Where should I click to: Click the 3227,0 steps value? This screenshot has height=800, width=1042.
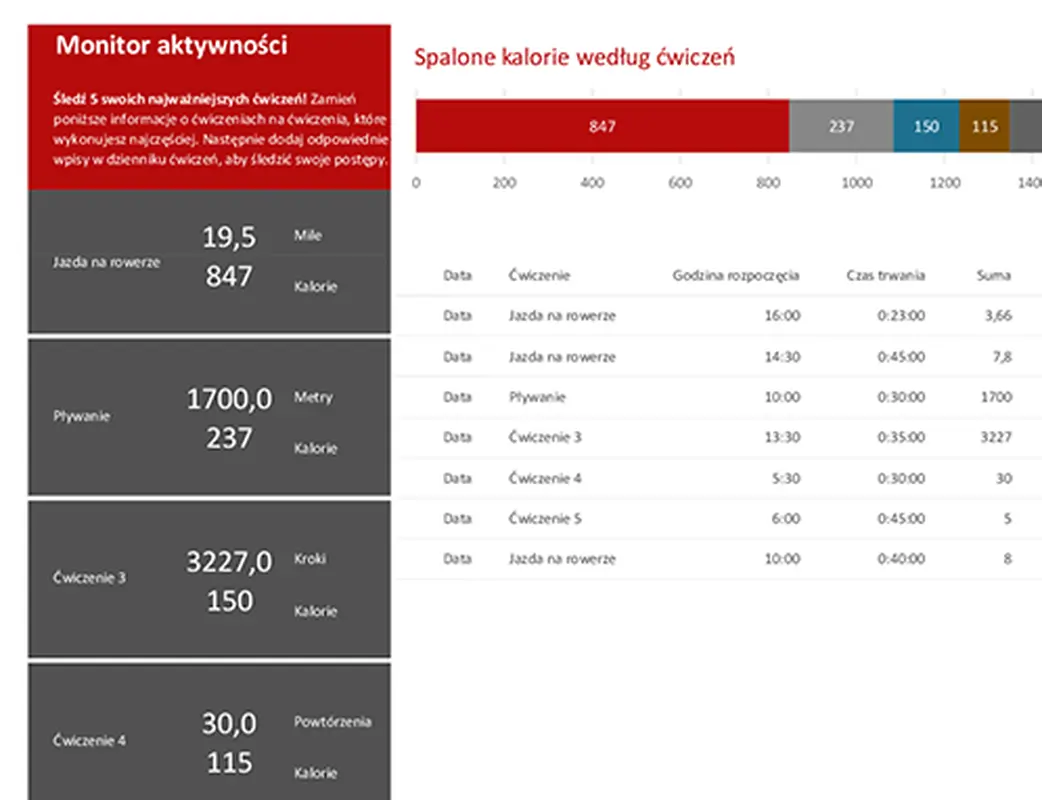coord(229,562)
